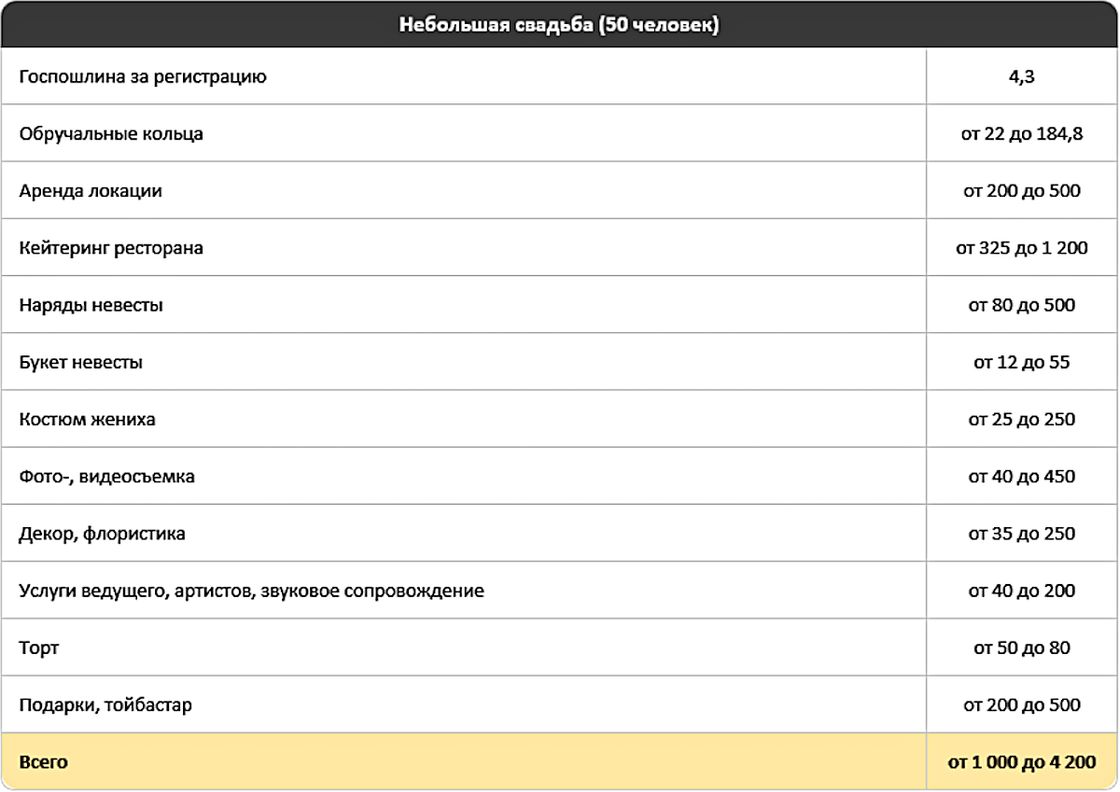Click the value "от 40 до 450"
Image resolution: width=1120 pixels, height=792 pixels.
pyautogui.click(x=1021, y=476)
